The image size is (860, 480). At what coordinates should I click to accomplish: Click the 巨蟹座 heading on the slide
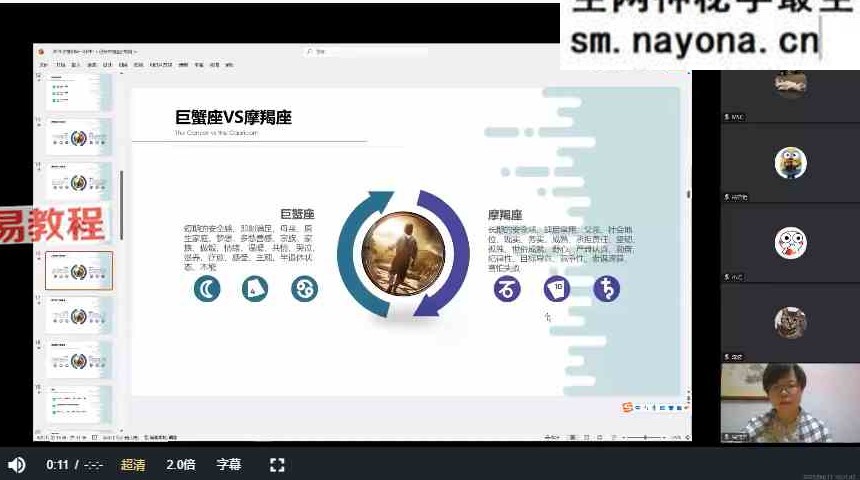click(297, 214)
